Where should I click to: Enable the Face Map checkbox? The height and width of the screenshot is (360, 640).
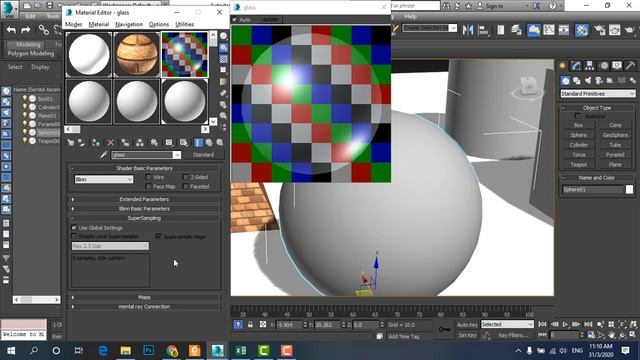pos(149,187)
